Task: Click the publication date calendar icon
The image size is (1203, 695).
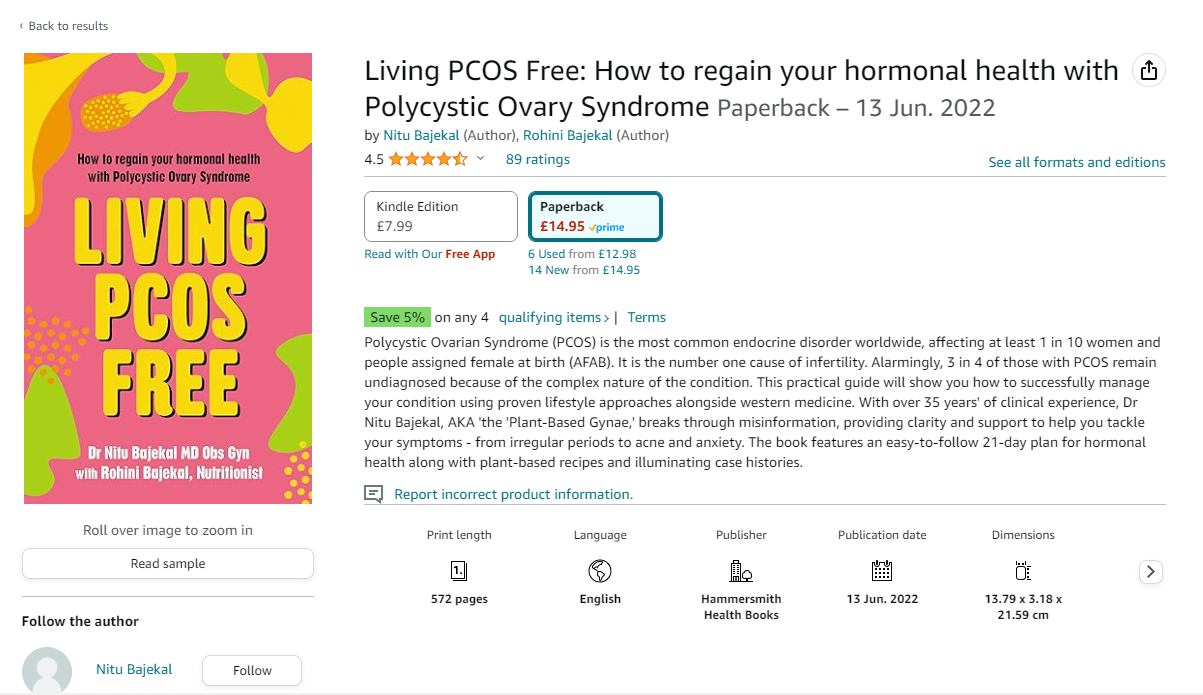Action: (882, 571)
